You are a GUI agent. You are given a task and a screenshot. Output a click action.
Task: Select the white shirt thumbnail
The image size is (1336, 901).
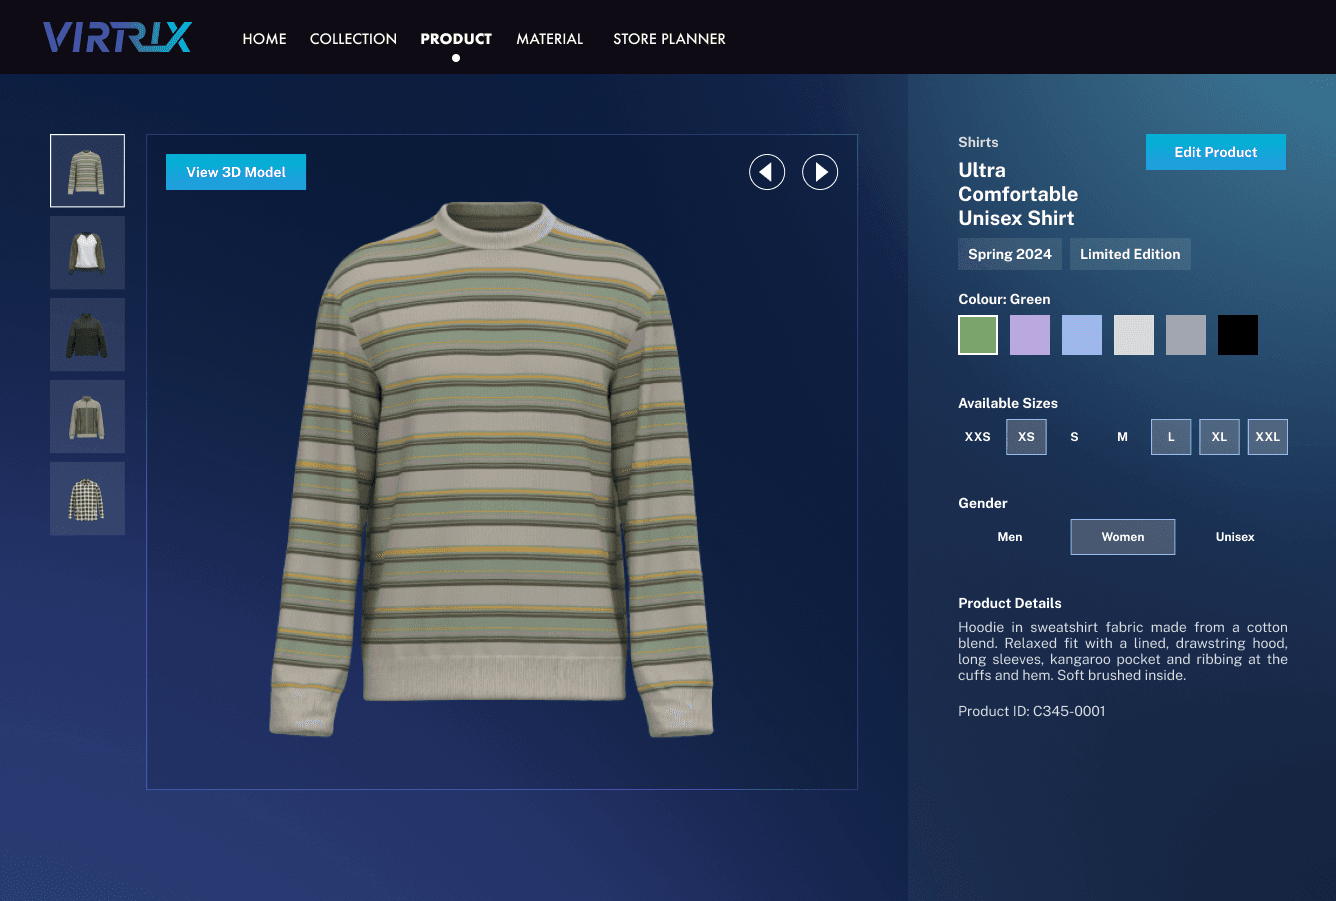coord(87,252)
